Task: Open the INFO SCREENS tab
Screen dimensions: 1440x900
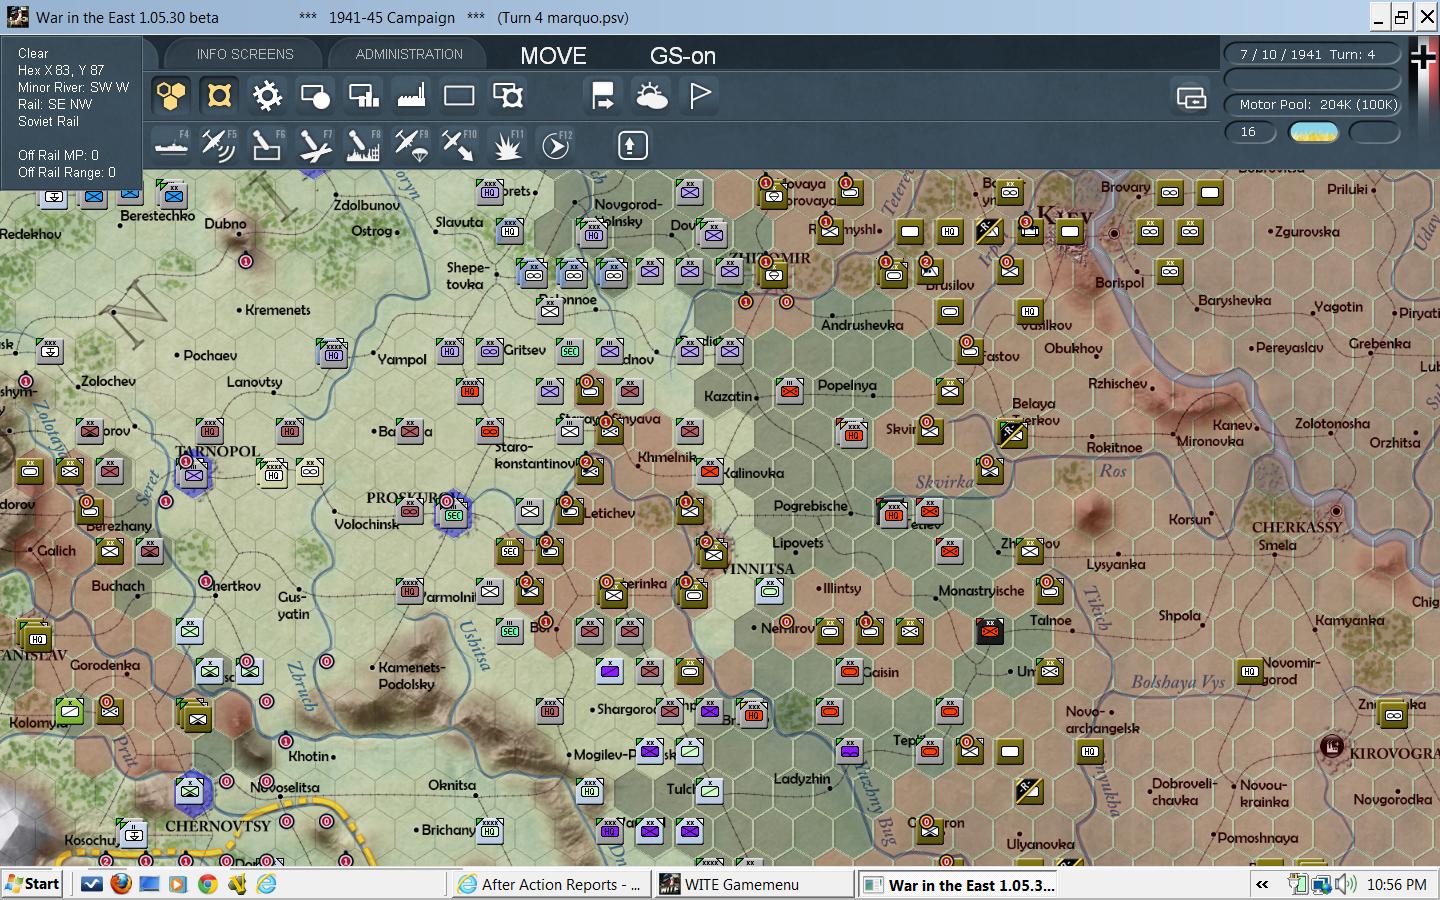Action: pos(245,54)
